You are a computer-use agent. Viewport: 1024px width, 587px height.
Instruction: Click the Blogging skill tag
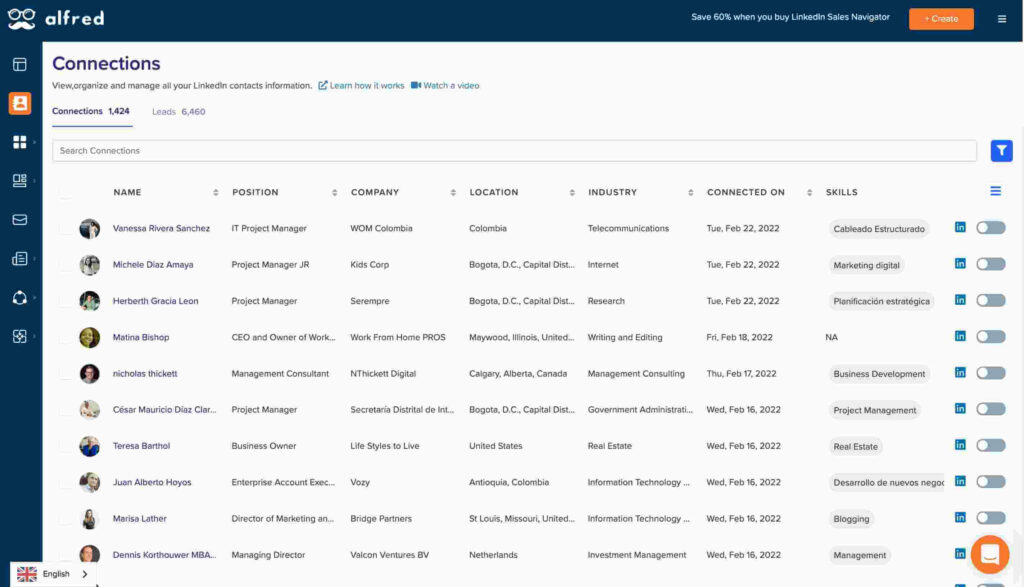click(x=851, y=519)
